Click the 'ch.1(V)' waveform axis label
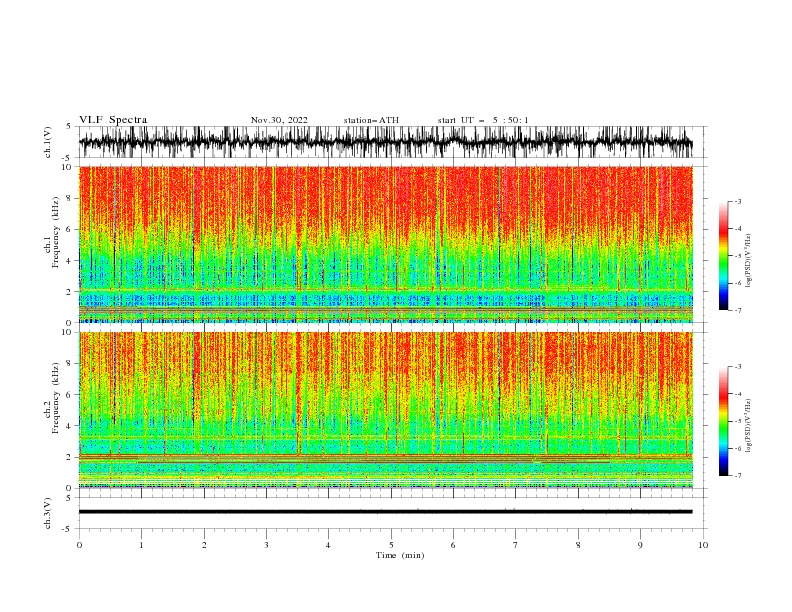Screen dimensions: 792x612 48,142
